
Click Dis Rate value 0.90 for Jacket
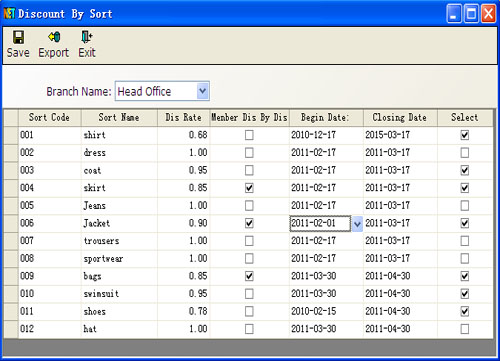coord(183,223)
